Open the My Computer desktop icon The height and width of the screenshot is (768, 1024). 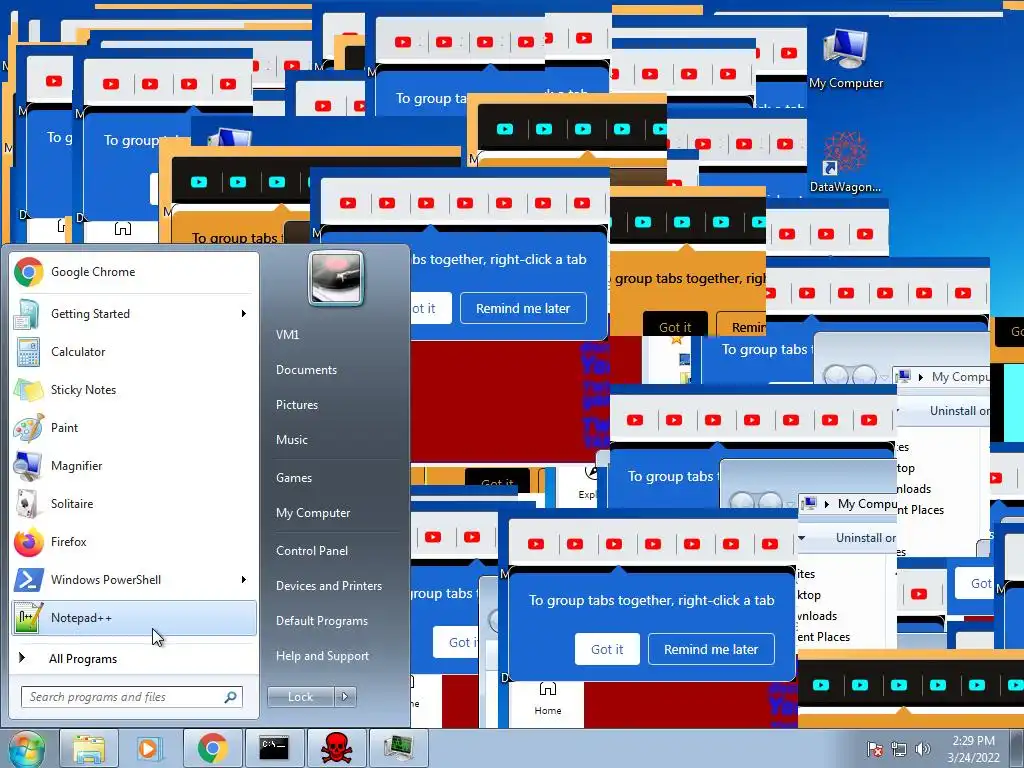tap(846, 59)
